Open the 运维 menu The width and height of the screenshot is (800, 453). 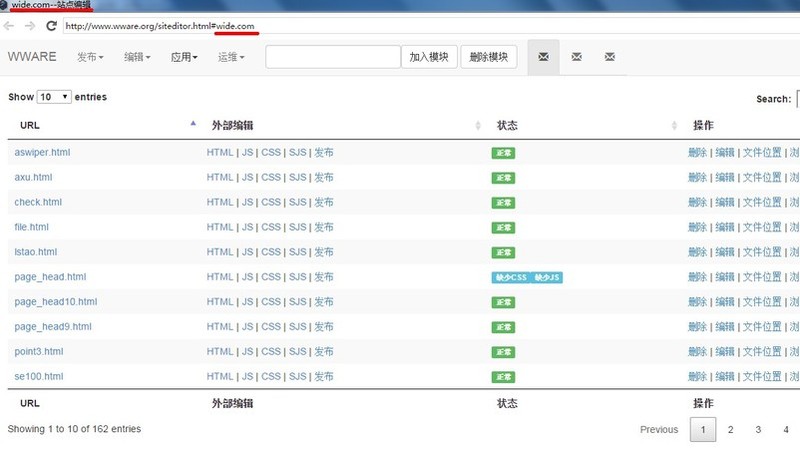point(231,58)
